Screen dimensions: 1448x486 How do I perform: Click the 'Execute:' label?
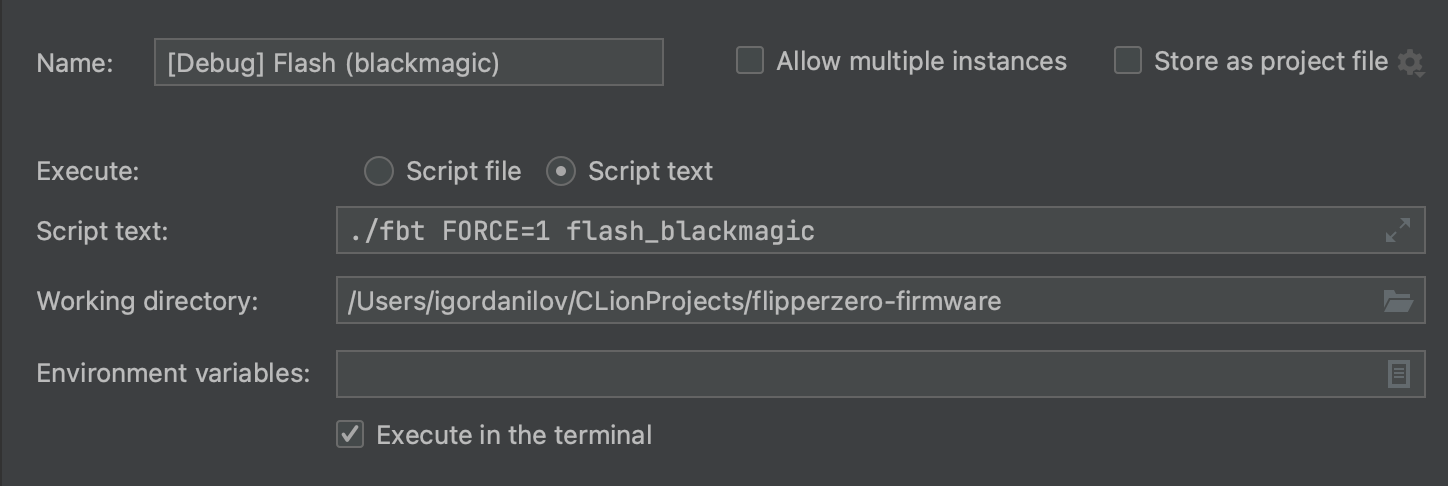pyautogui.click(x=88, y=171)
